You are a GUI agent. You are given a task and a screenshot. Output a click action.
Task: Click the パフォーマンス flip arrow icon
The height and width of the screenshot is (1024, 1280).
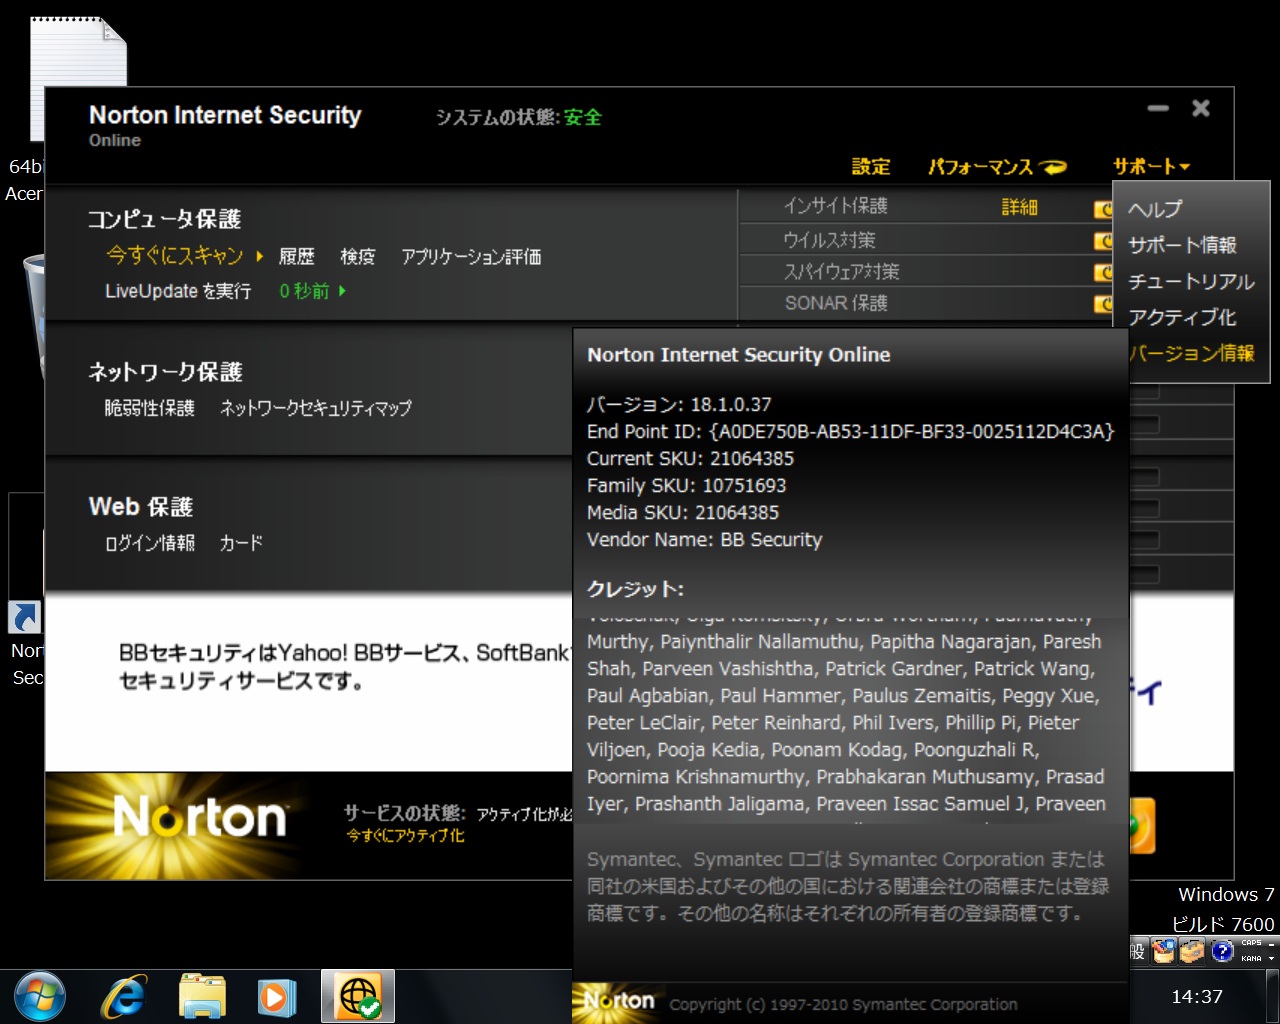[1053, 167]
